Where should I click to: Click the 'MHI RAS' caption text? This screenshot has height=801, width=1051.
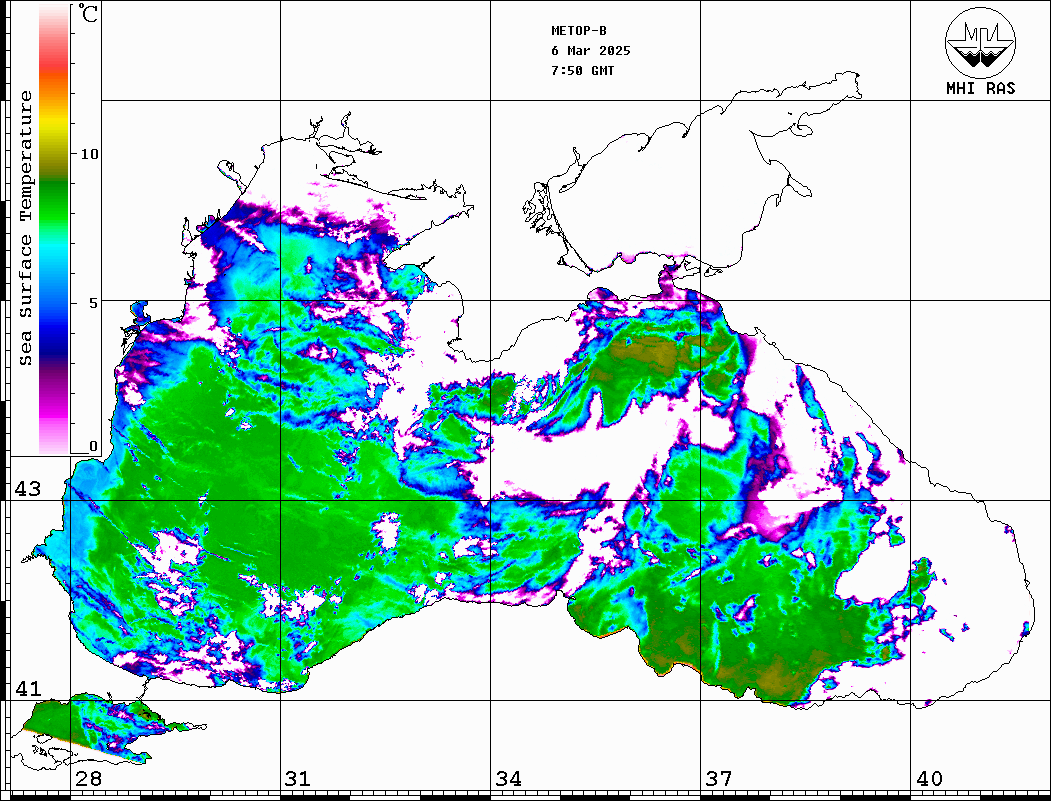(981, 88)
